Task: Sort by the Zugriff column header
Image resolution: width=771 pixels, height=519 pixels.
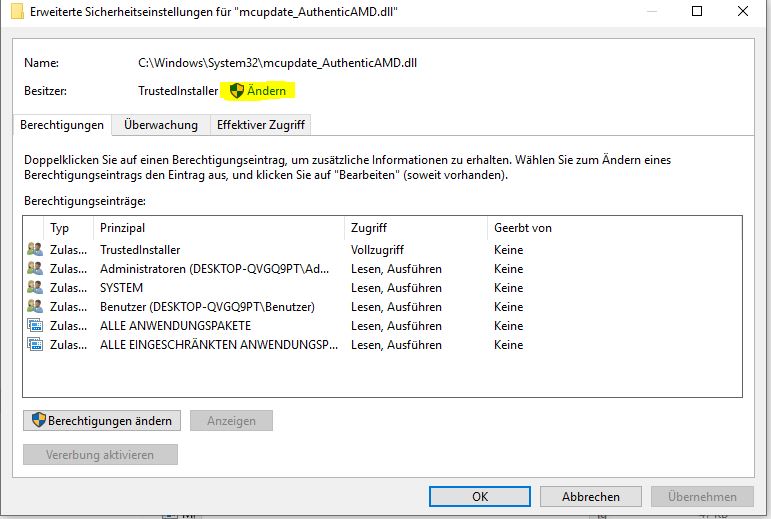Action: click(x=416, y=228)
